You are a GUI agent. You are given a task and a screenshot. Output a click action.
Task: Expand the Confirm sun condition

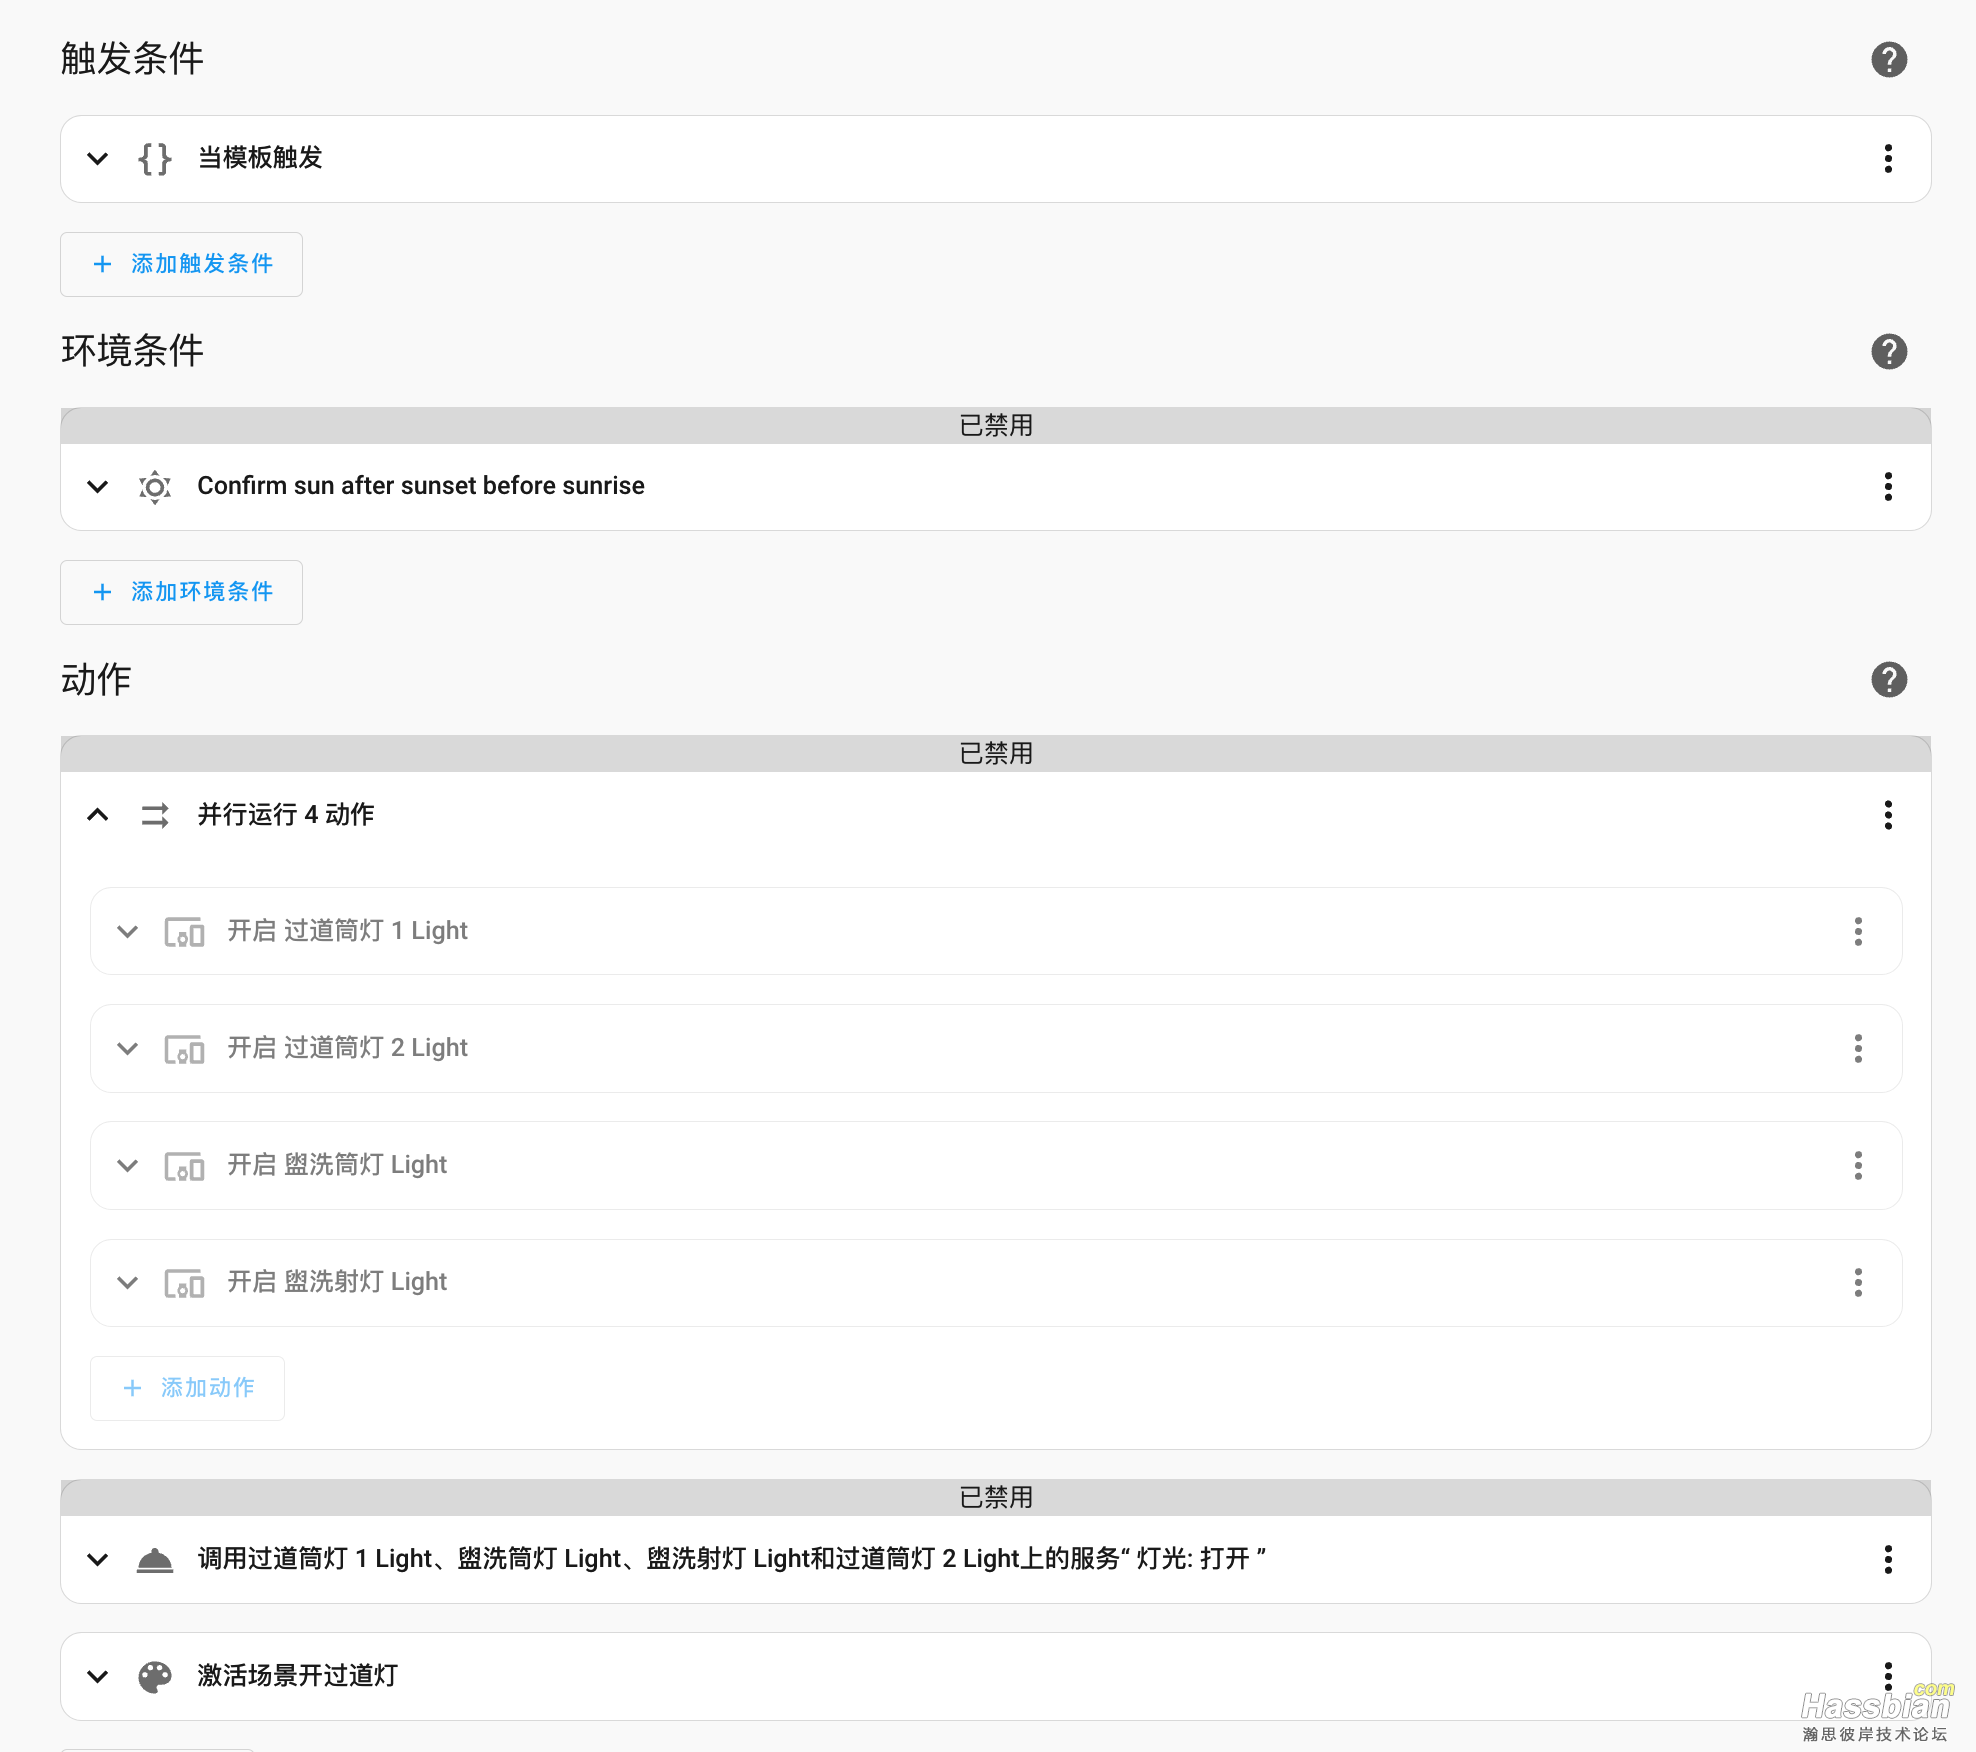click(97, 487)
